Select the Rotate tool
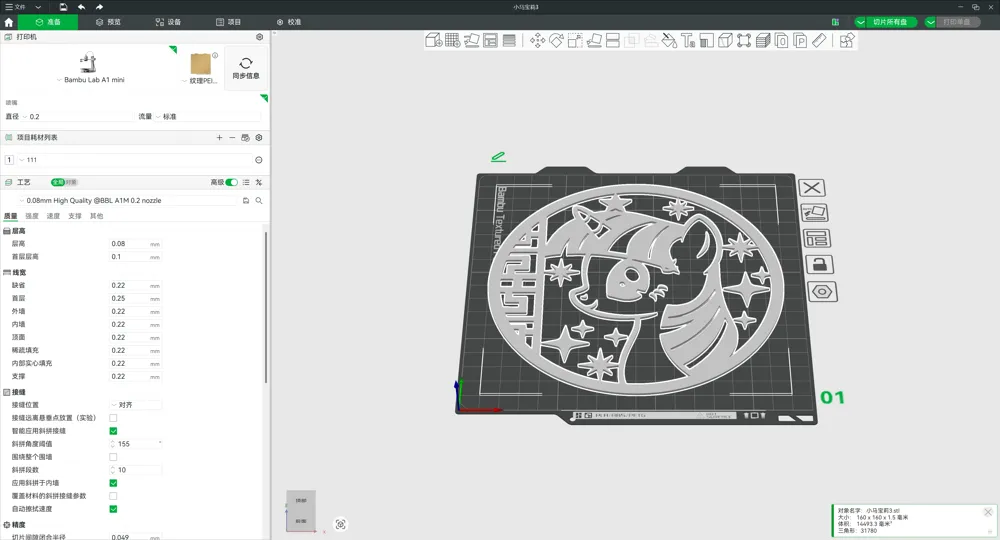 [x=556, y=41]
